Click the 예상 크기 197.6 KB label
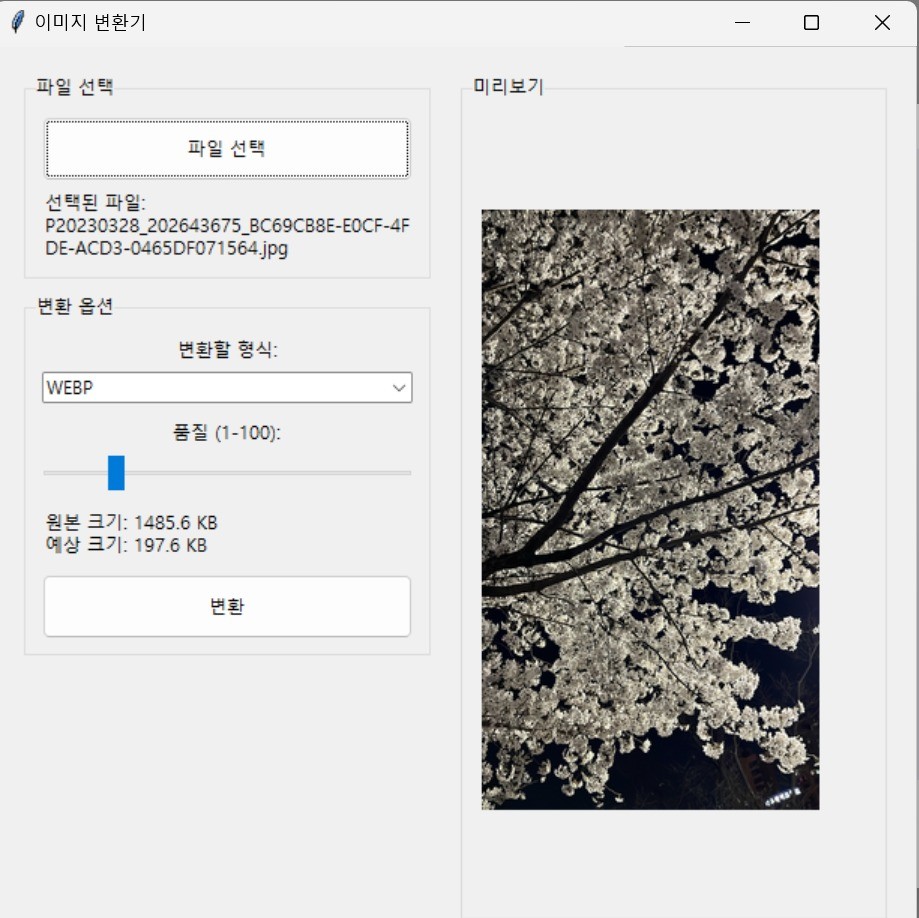919x918 pixels. tap(126, 545)
